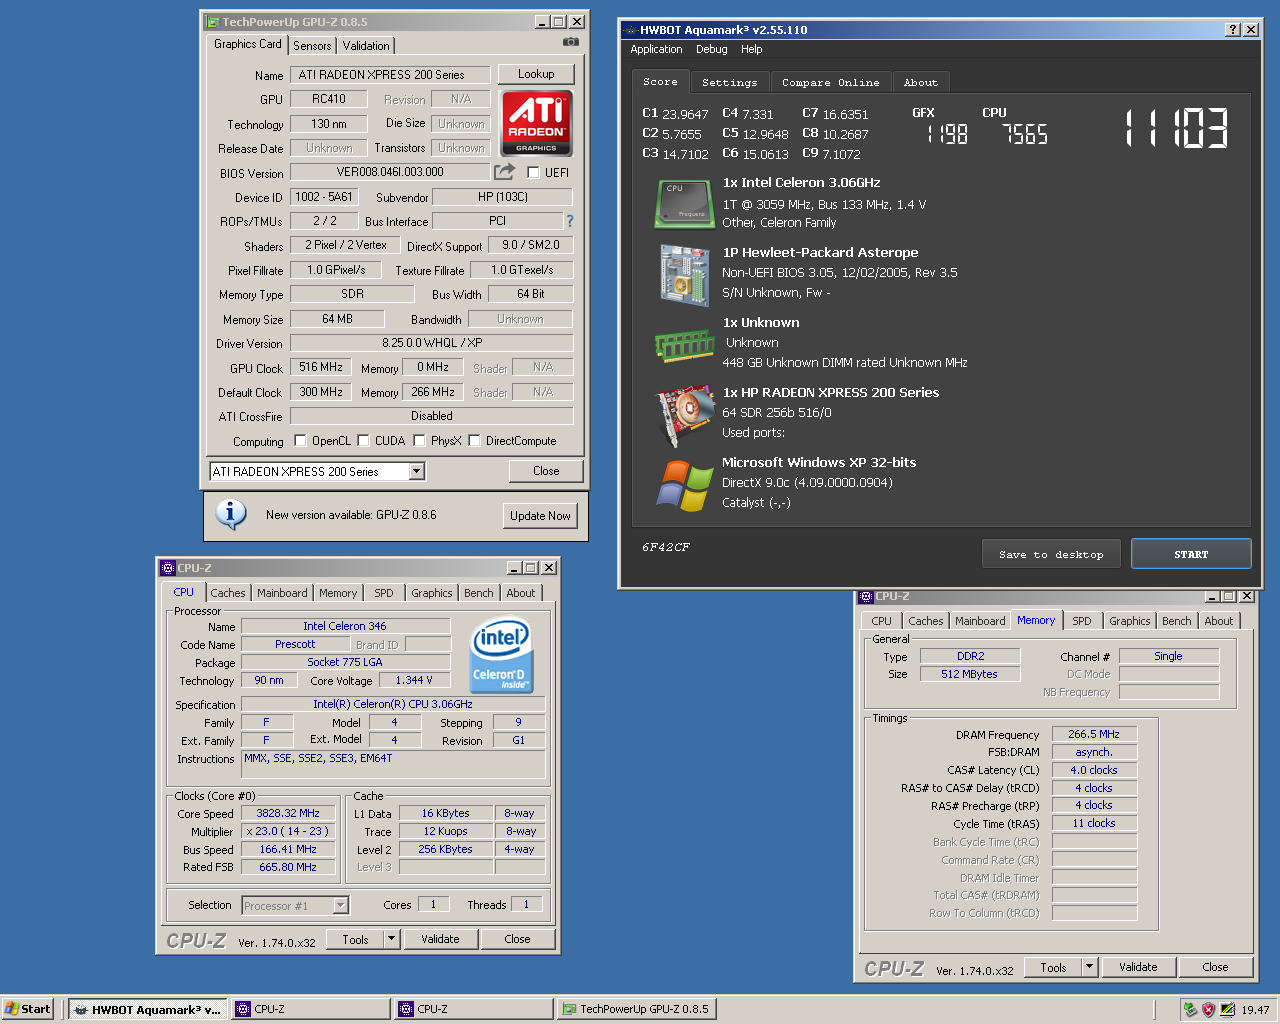Click the red shield tray icon
Screen dimensions: 1280x1024
click(x=1208, y=1010)
